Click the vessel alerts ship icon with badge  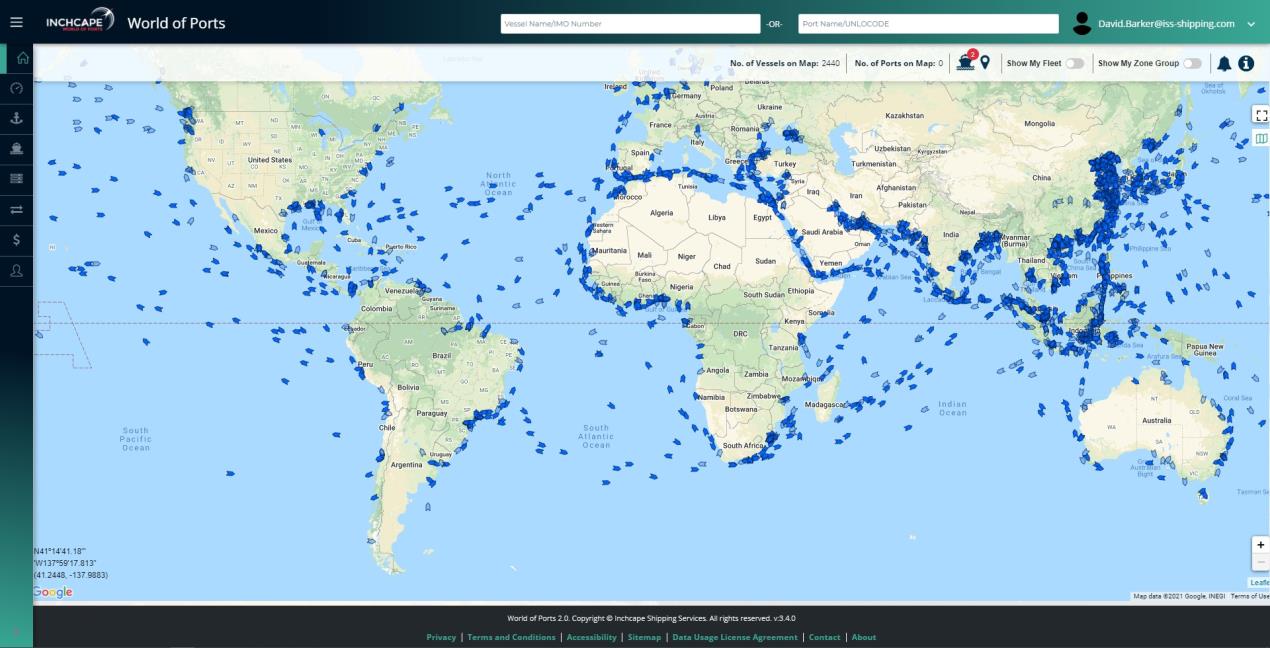click(965, 62)
